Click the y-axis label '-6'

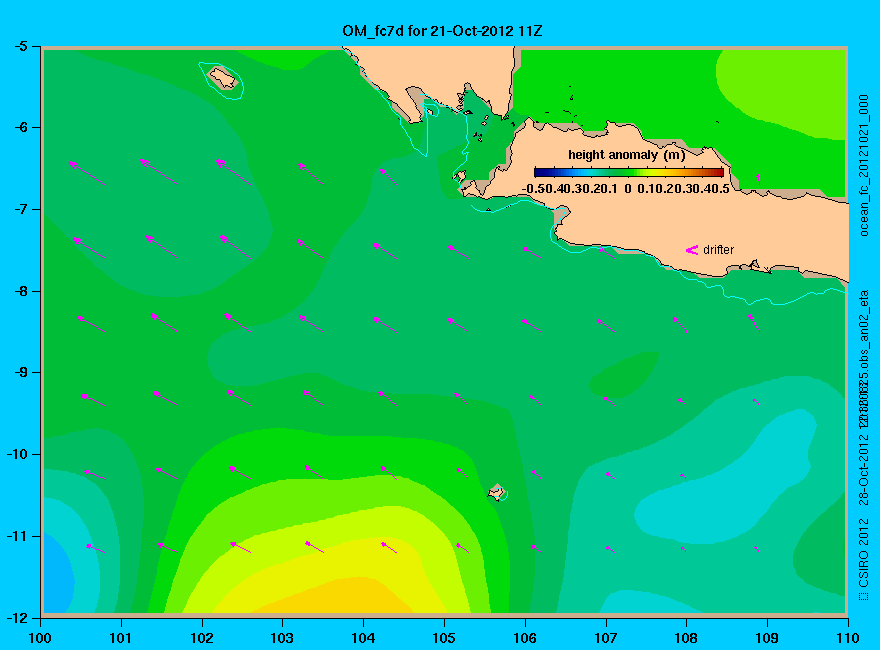click(x=21, y=127)
